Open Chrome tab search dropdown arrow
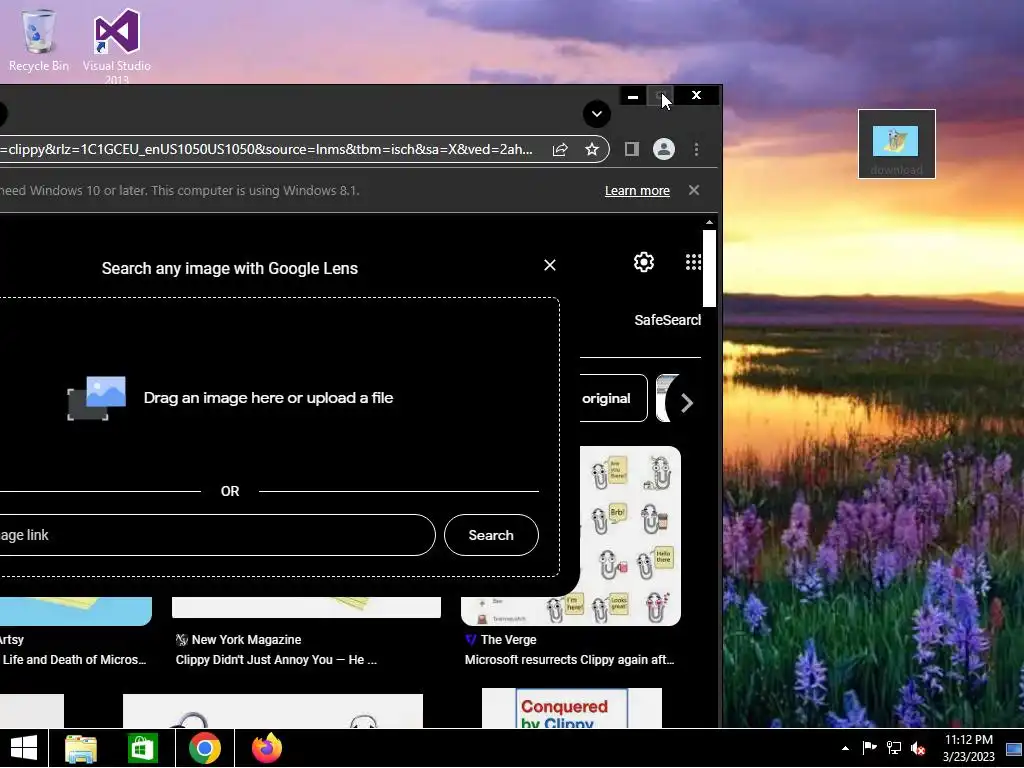 596,114
